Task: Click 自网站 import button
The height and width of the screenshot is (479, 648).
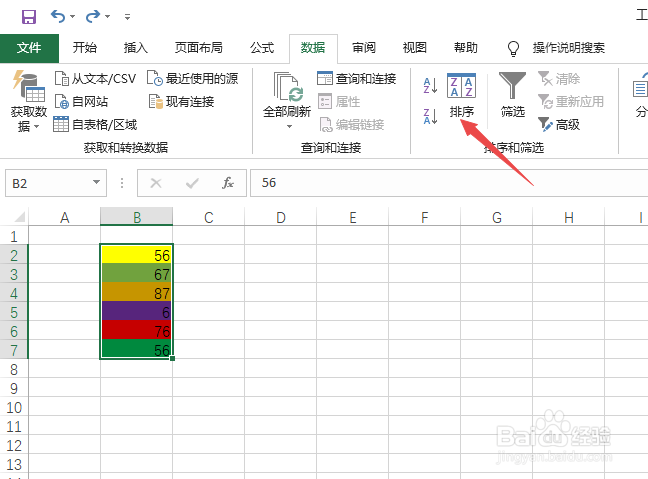Action: (81, 102)
